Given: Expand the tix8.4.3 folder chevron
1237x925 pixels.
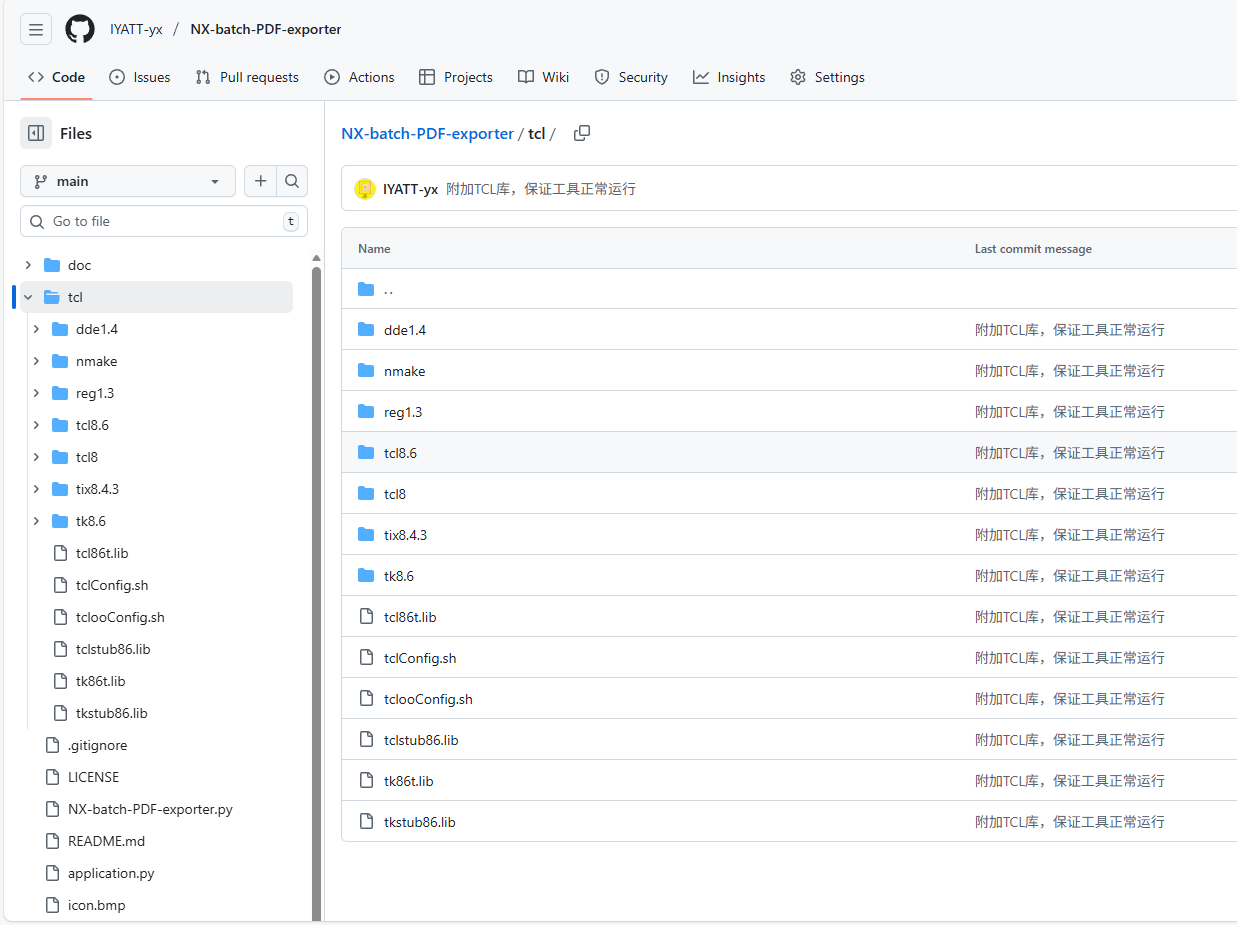Looking at the screenshot, I should (x=37, y=489).
